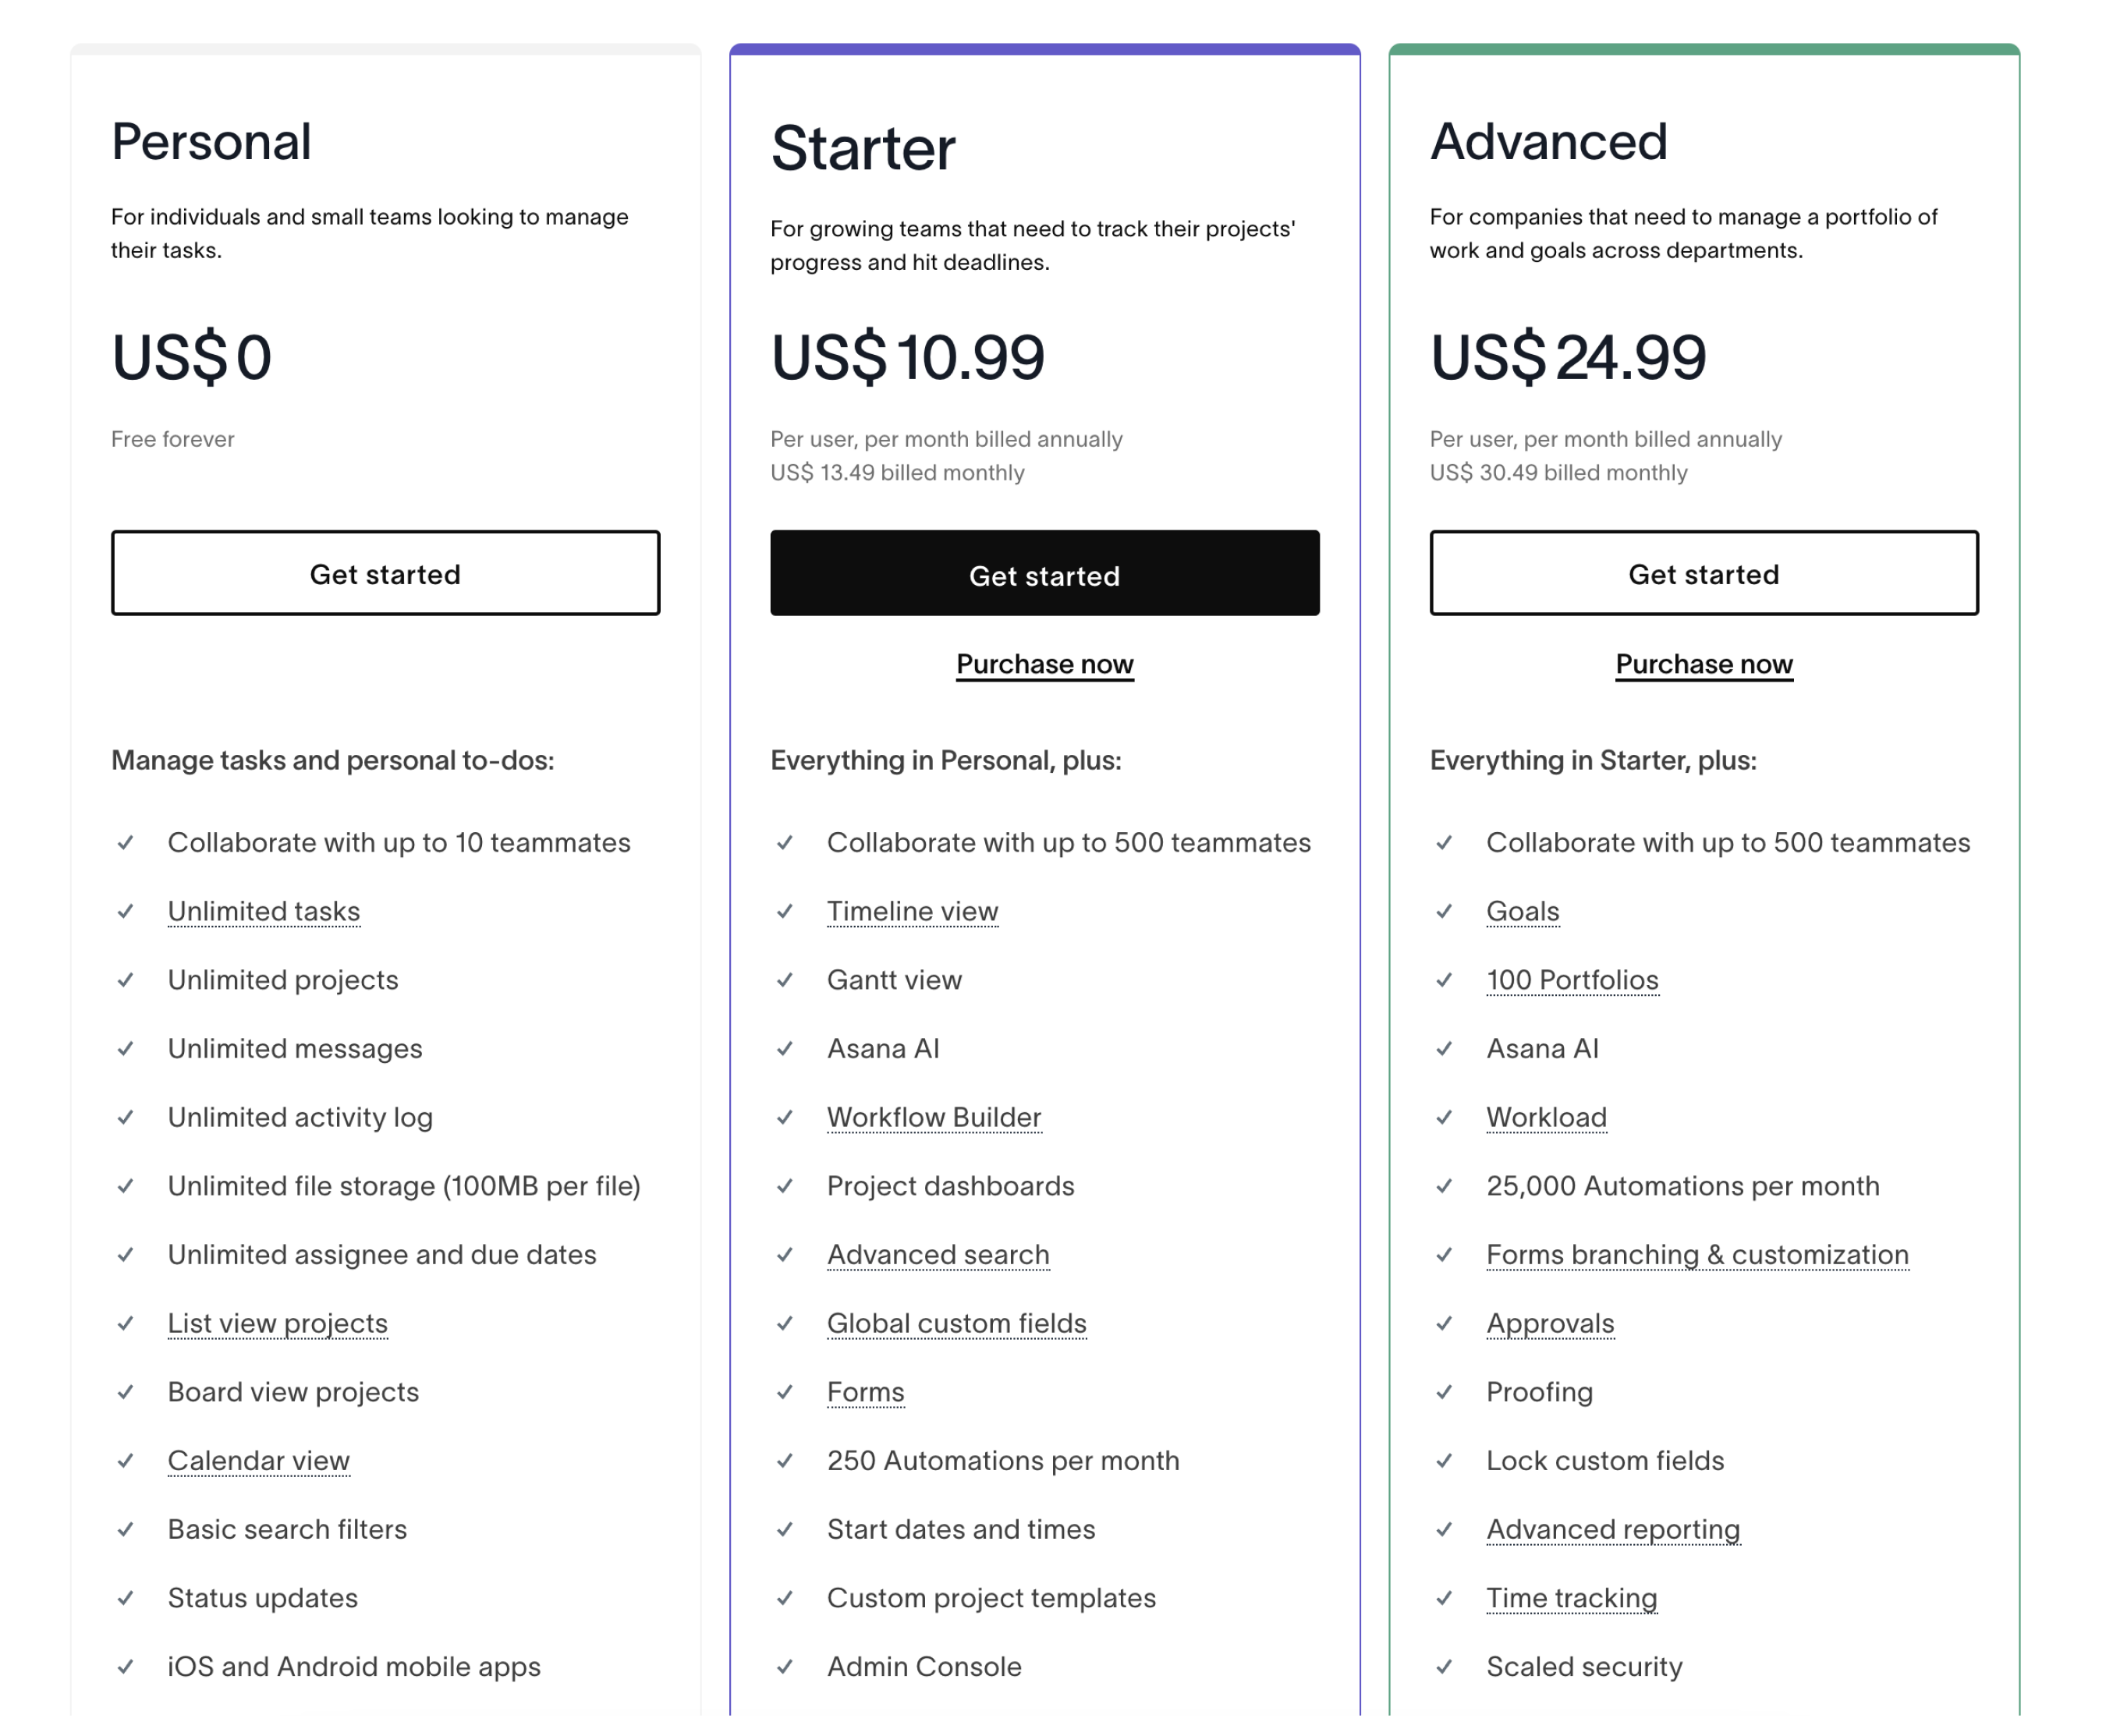Open the Forms branching & customization link
This screenshot has width=2106, height=1736.
[x=1697, y=1254]
